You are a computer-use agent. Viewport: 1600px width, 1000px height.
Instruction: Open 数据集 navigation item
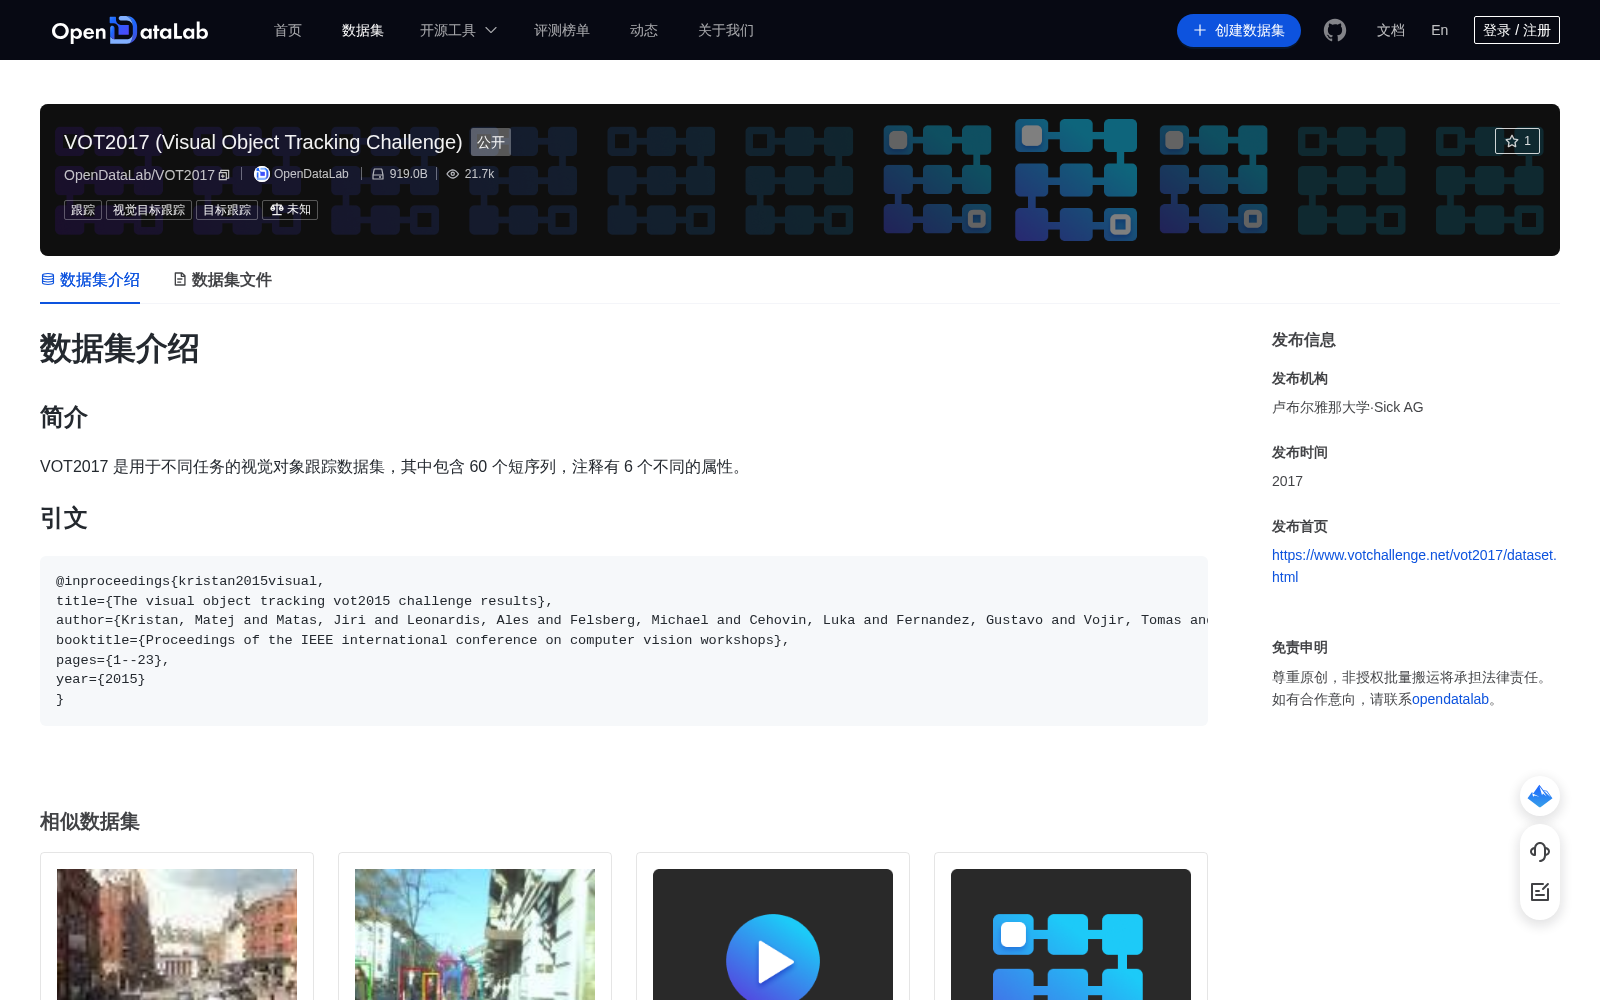(x=363, y=30)
